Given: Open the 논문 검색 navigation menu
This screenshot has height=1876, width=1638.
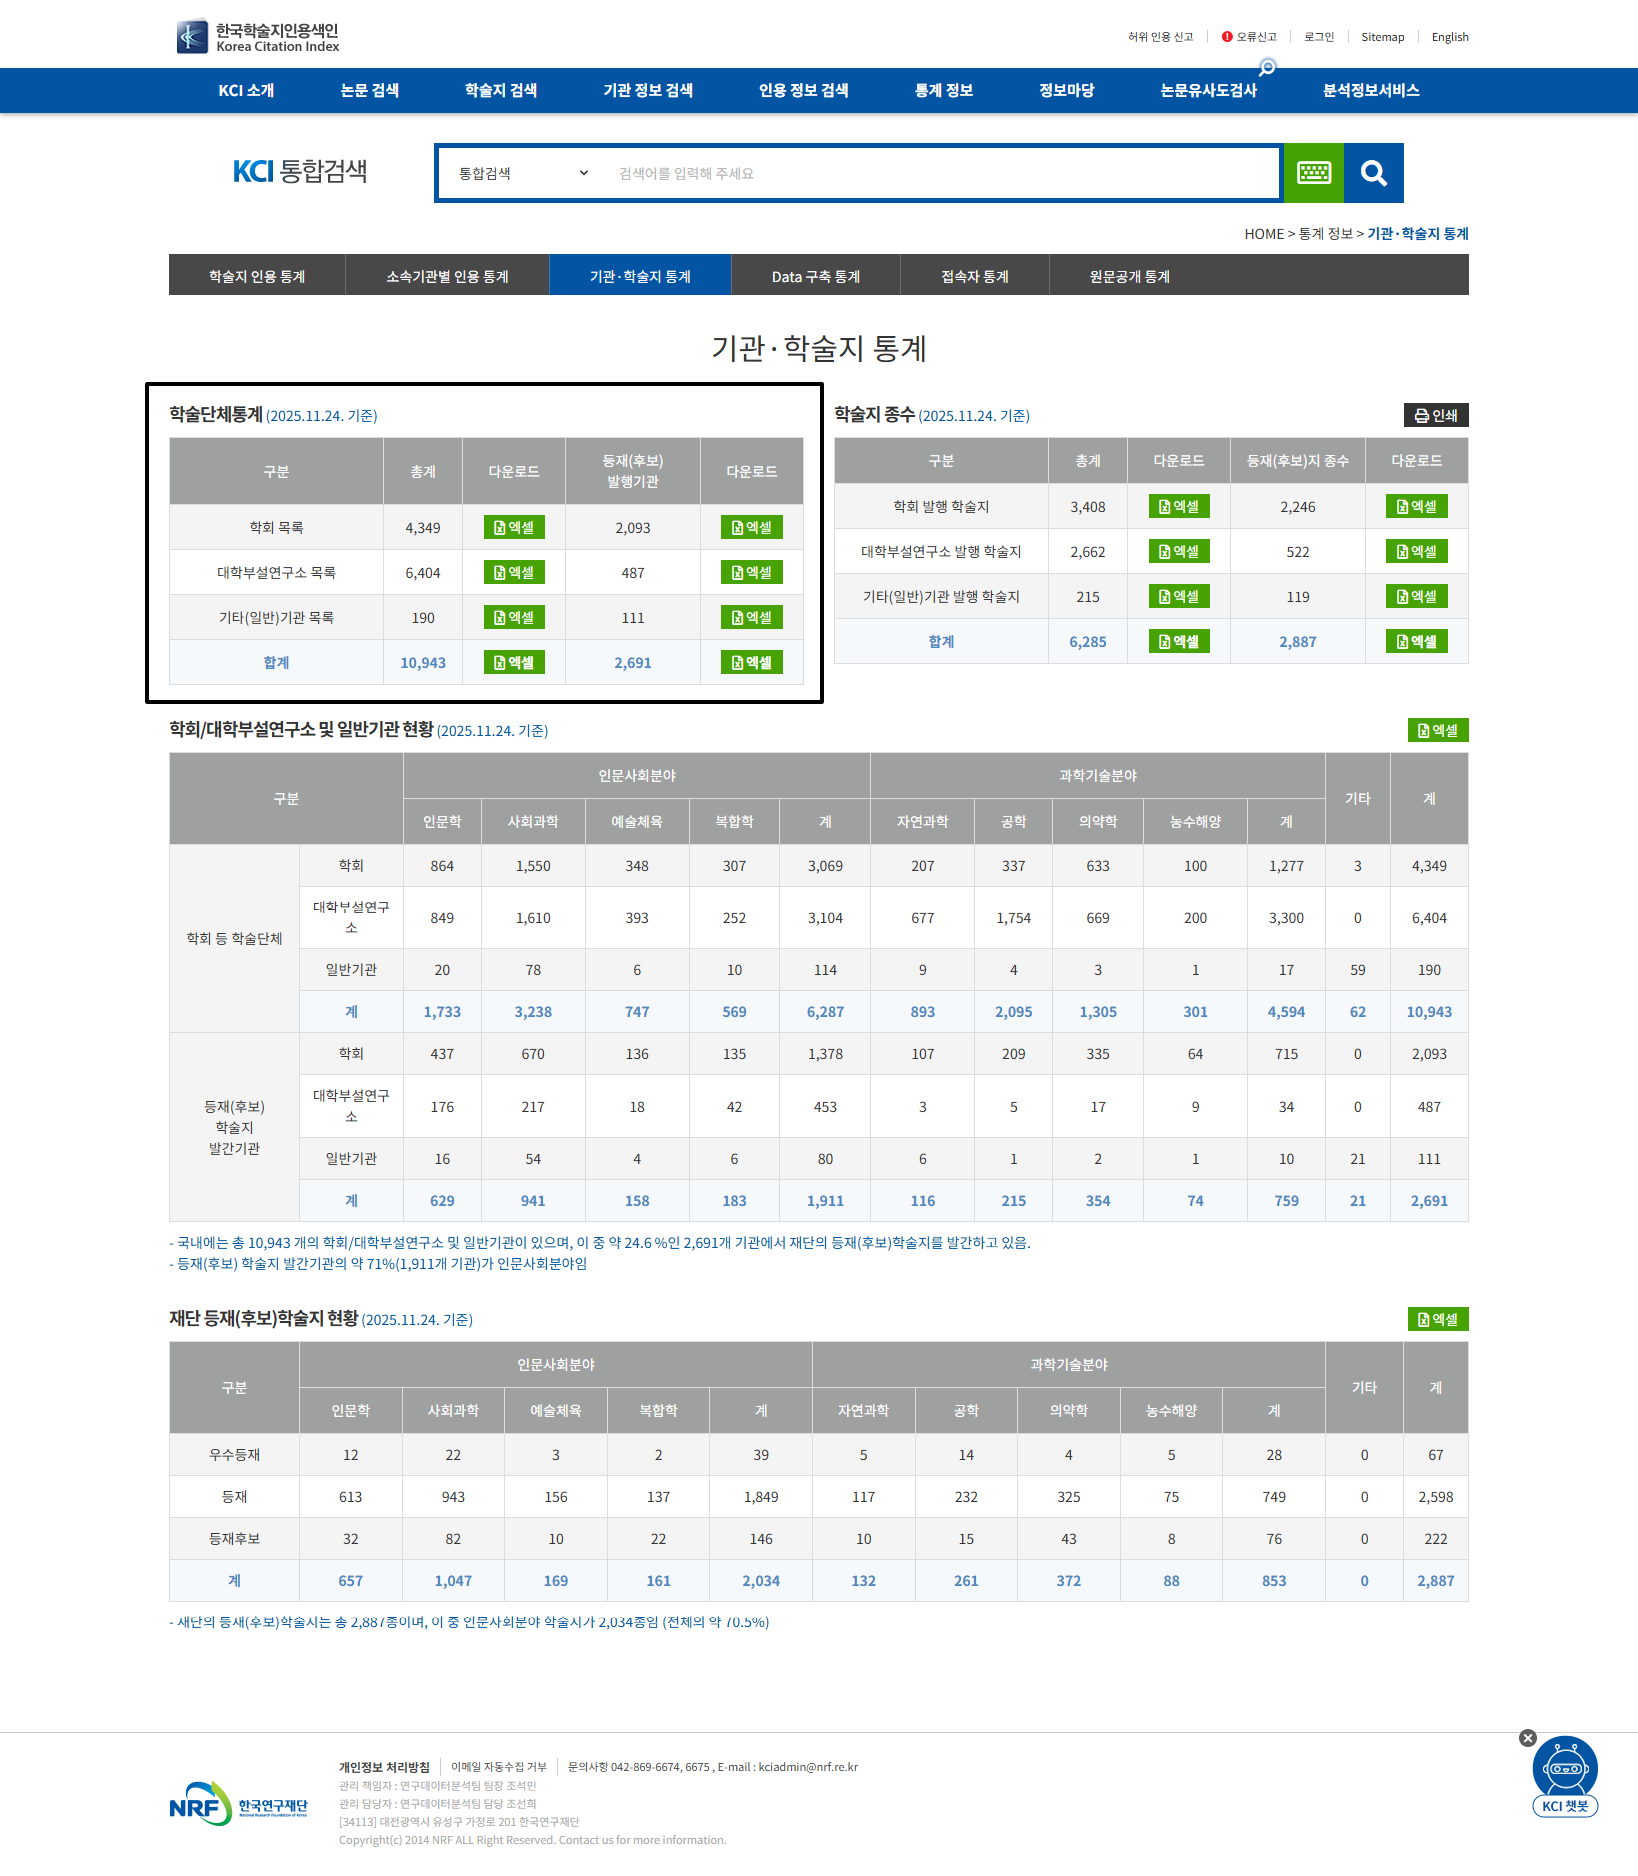Looking at the screenshot, I should pos(369,90).
